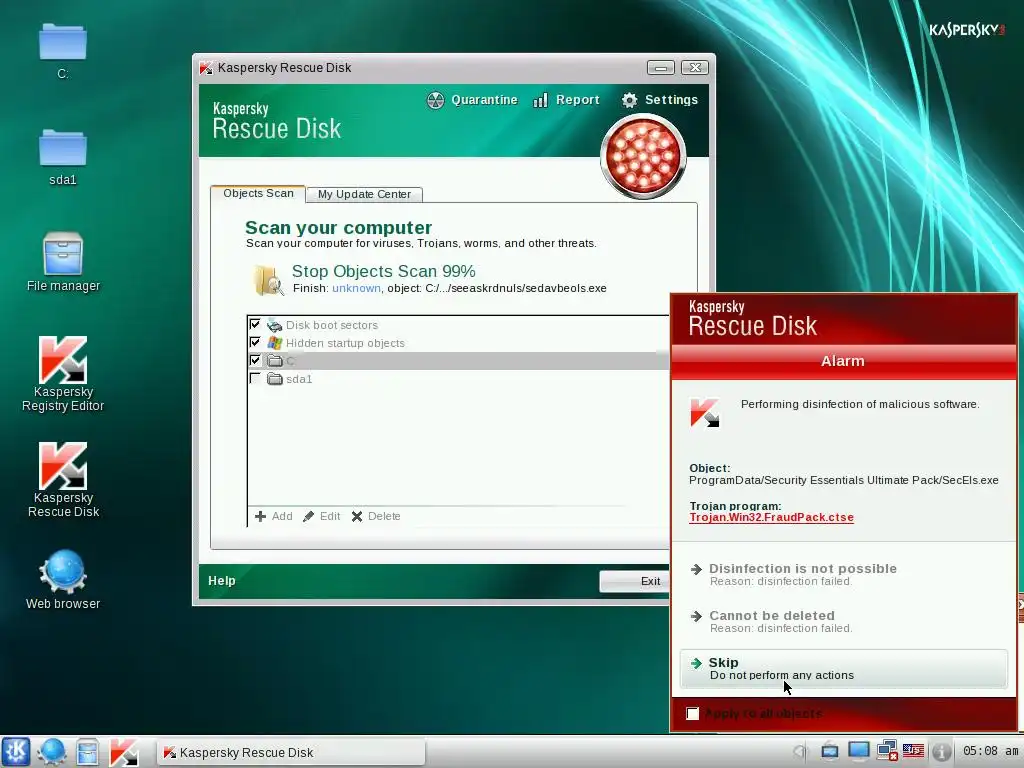Click Kaspersky logo icon in Alarm dialog

click(704, 413)
